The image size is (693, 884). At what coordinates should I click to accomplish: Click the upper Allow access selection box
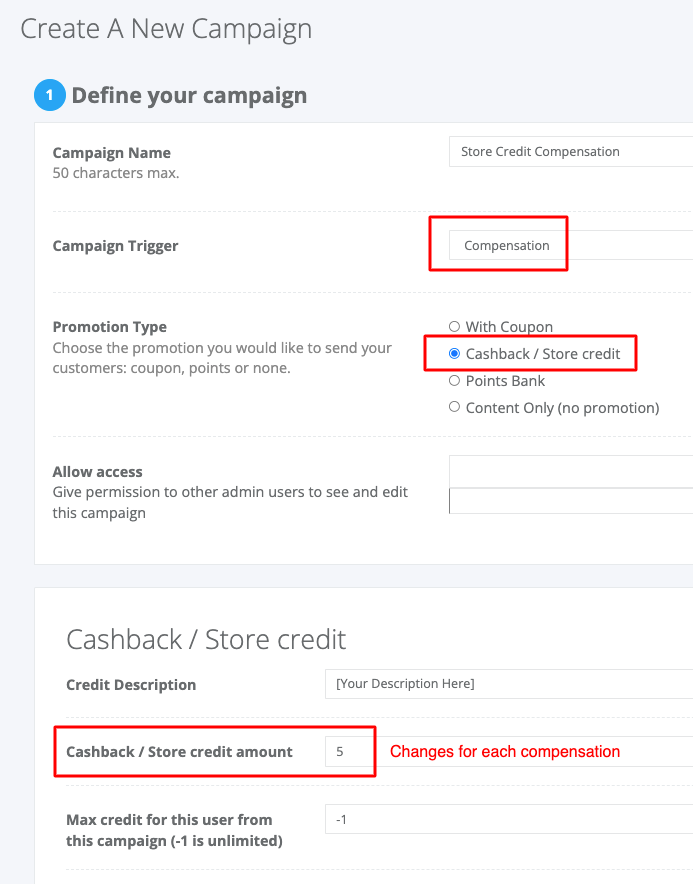click(571, 471)
